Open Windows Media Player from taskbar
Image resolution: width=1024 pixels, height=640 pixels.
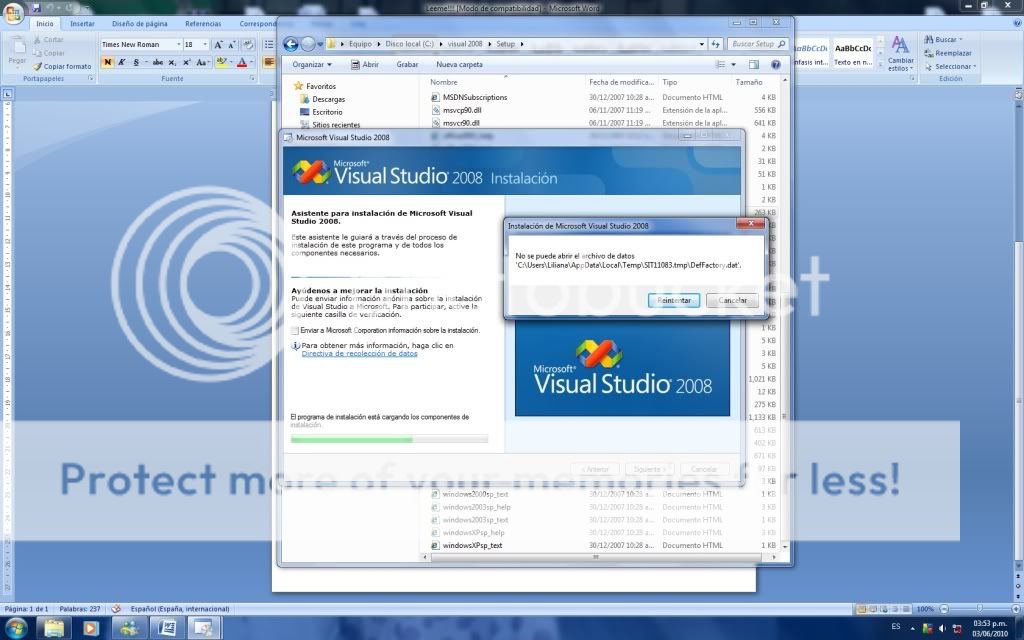point(91,628)
